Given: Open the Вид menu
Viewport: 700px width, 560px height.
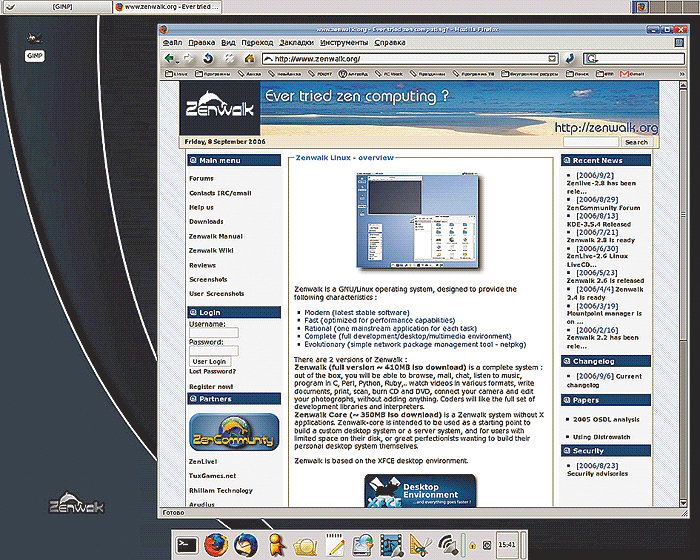Looking at the screenshot, I should click(x=228, y=42).
